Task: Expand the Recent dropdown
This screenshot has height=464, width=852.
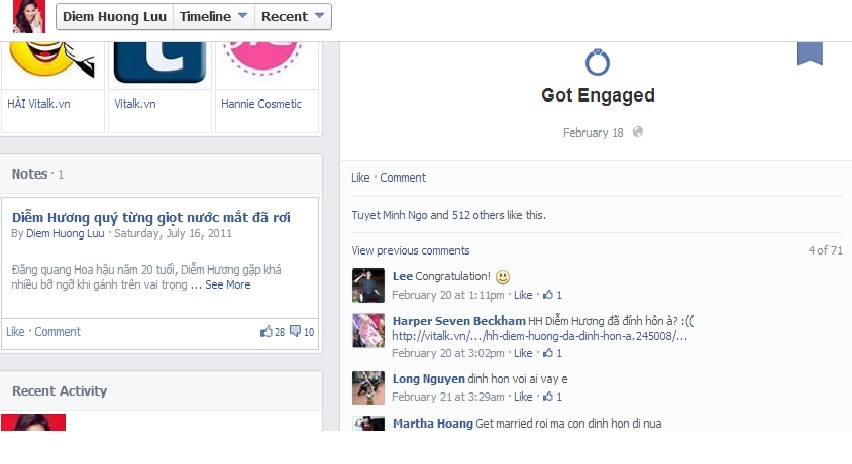Action: 292,17
